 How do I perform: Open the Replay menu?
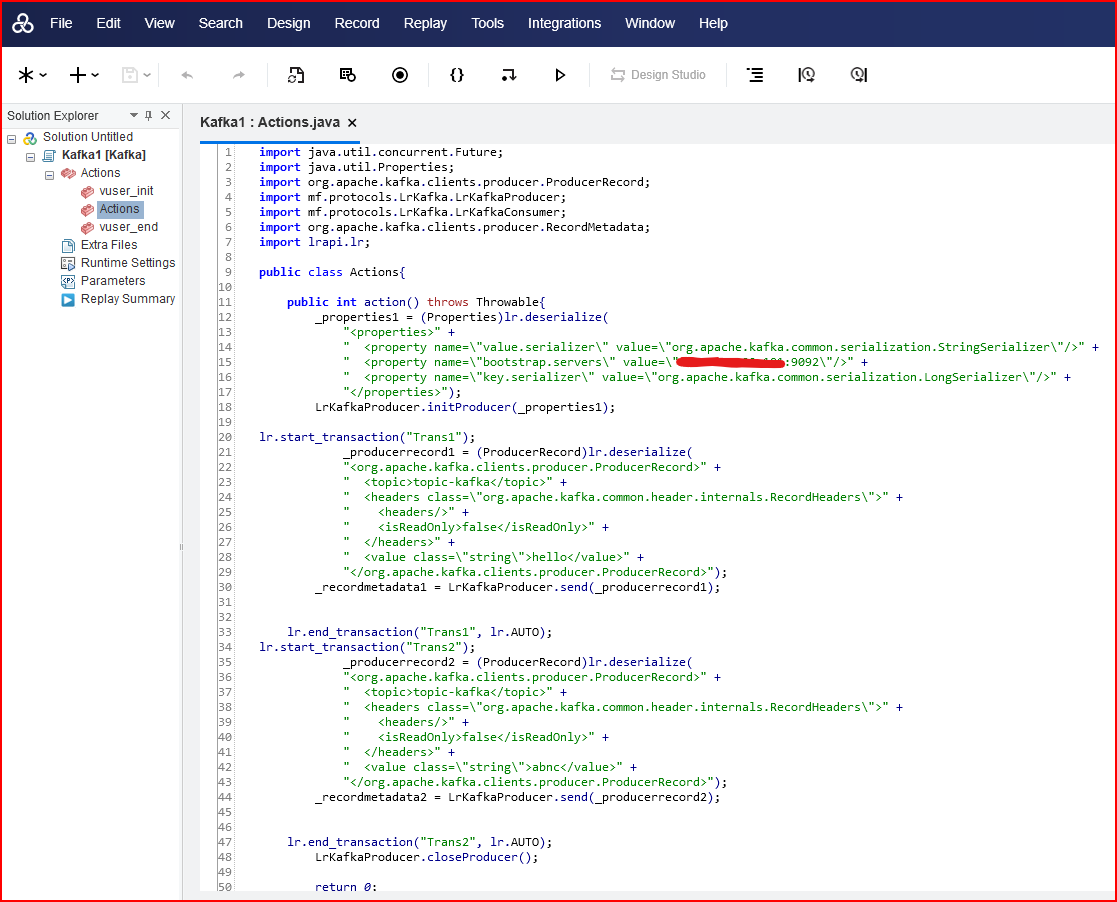pyautogui.click(x=425, y=23)
